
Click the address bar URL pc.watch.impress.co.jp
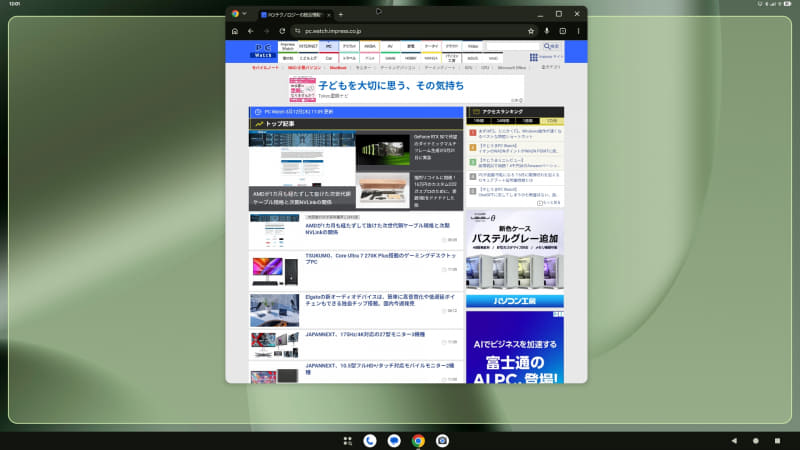[x=333, y=31]
